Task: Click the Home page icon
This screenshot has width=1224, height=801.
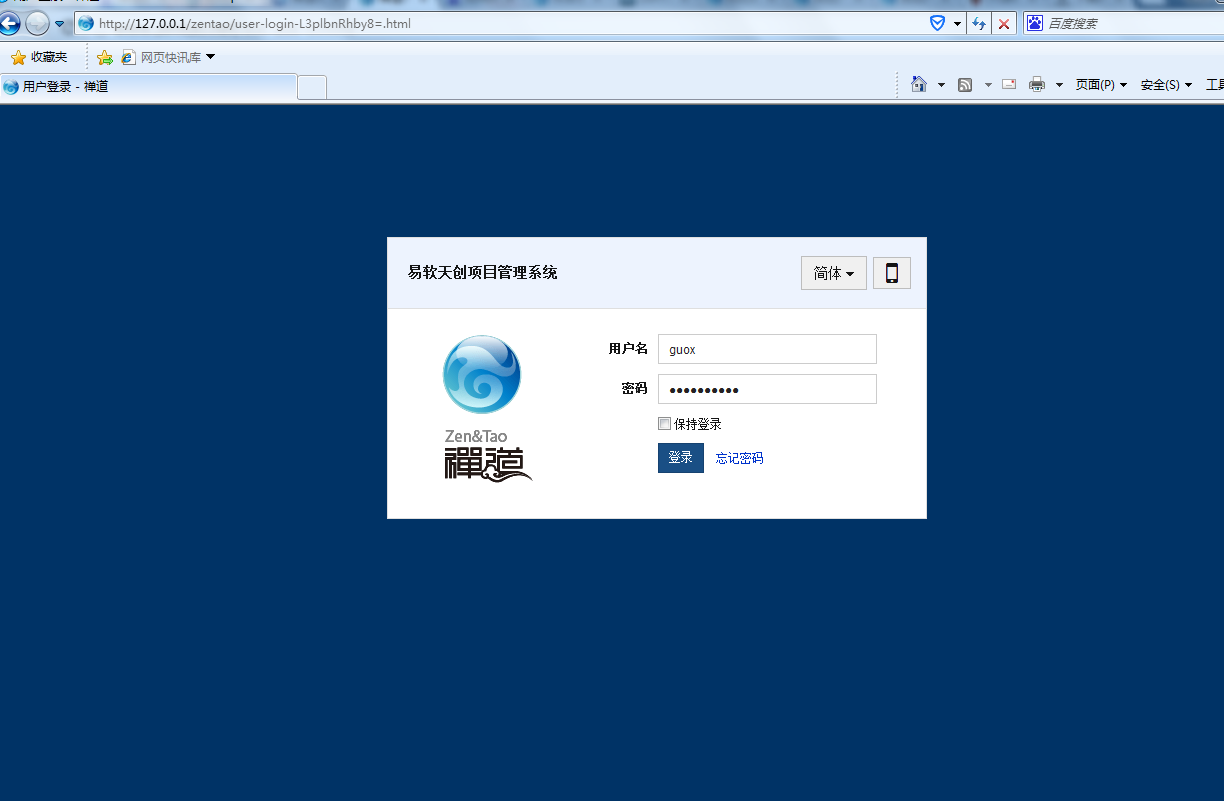Action: point(919,84)
